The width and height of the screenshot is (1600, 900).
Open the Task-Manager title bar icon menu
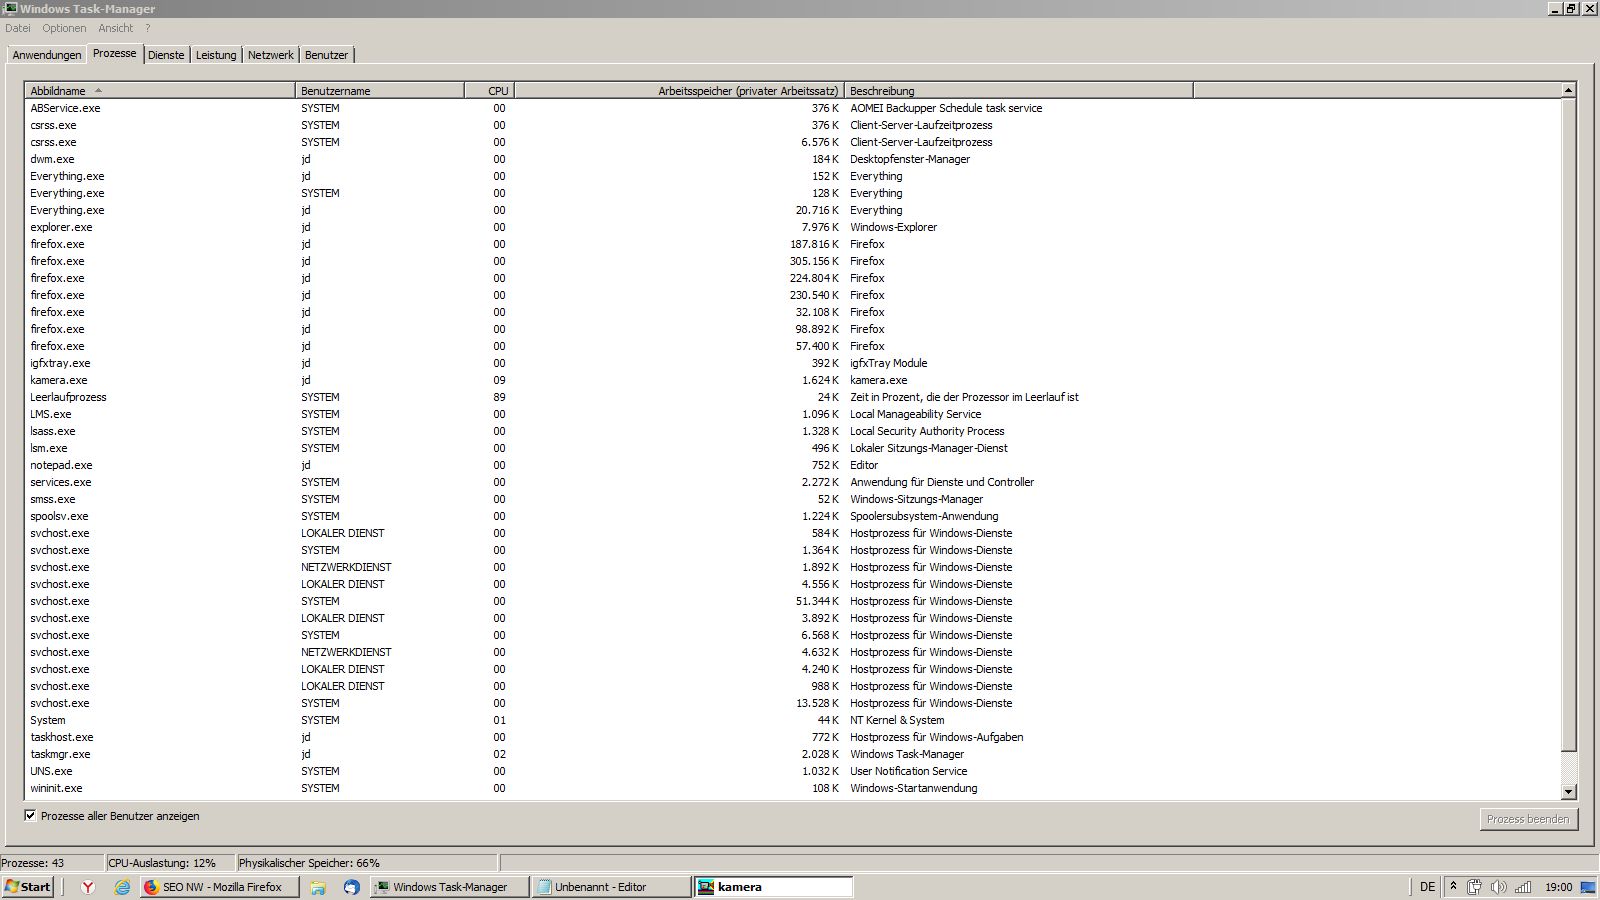(x=10, y=8)
